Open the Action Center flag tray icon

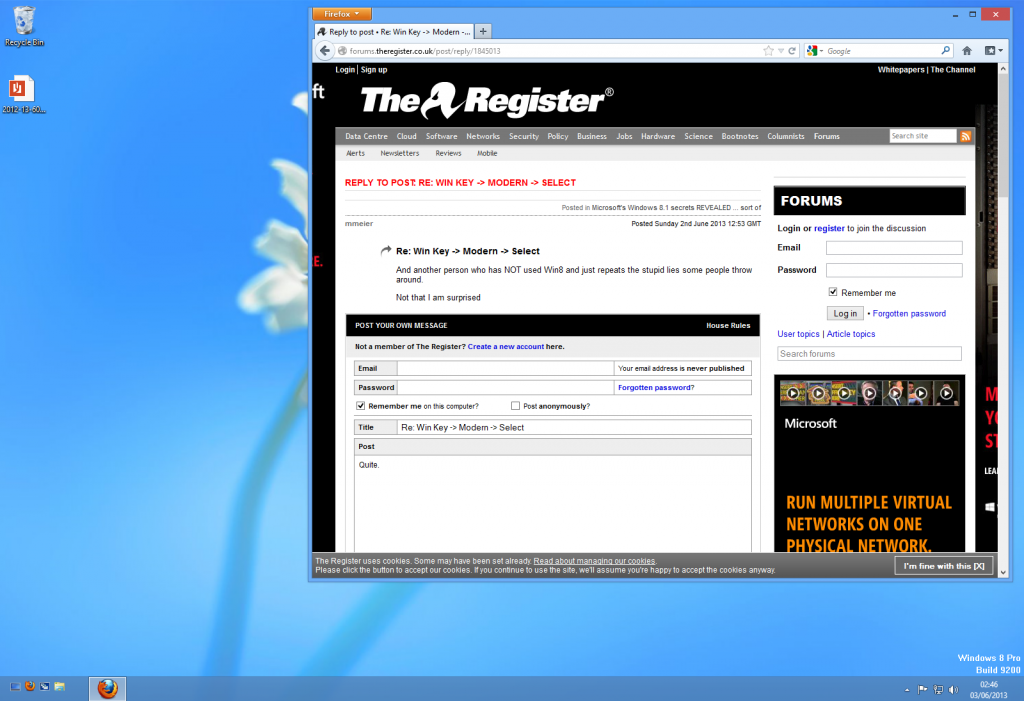tap(922, 689)
